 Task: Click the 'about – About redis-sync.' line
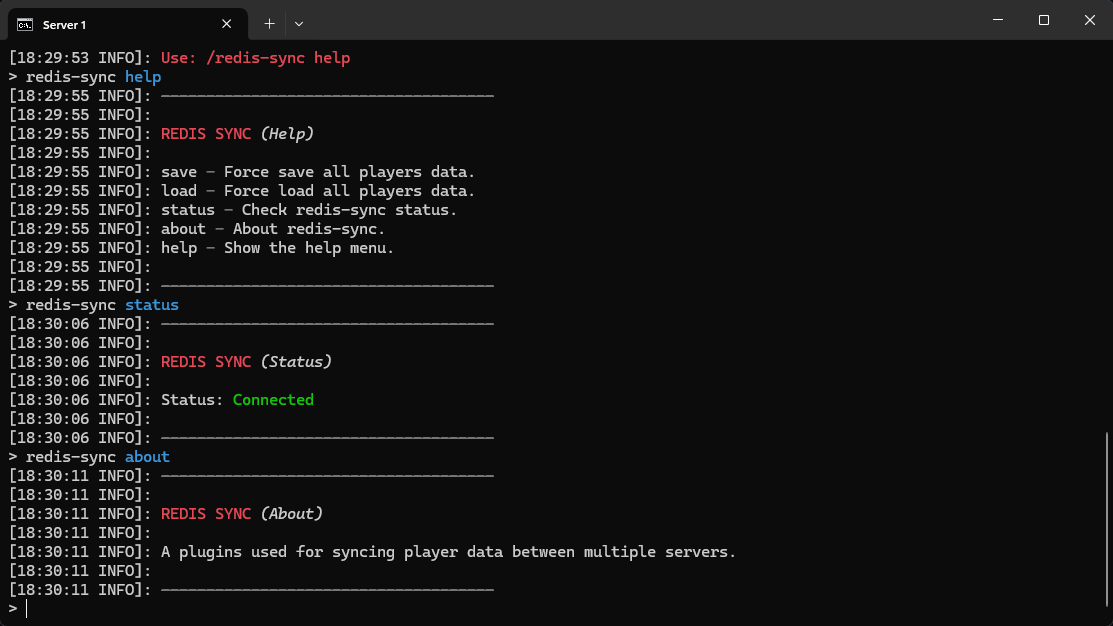pos(273,229)
